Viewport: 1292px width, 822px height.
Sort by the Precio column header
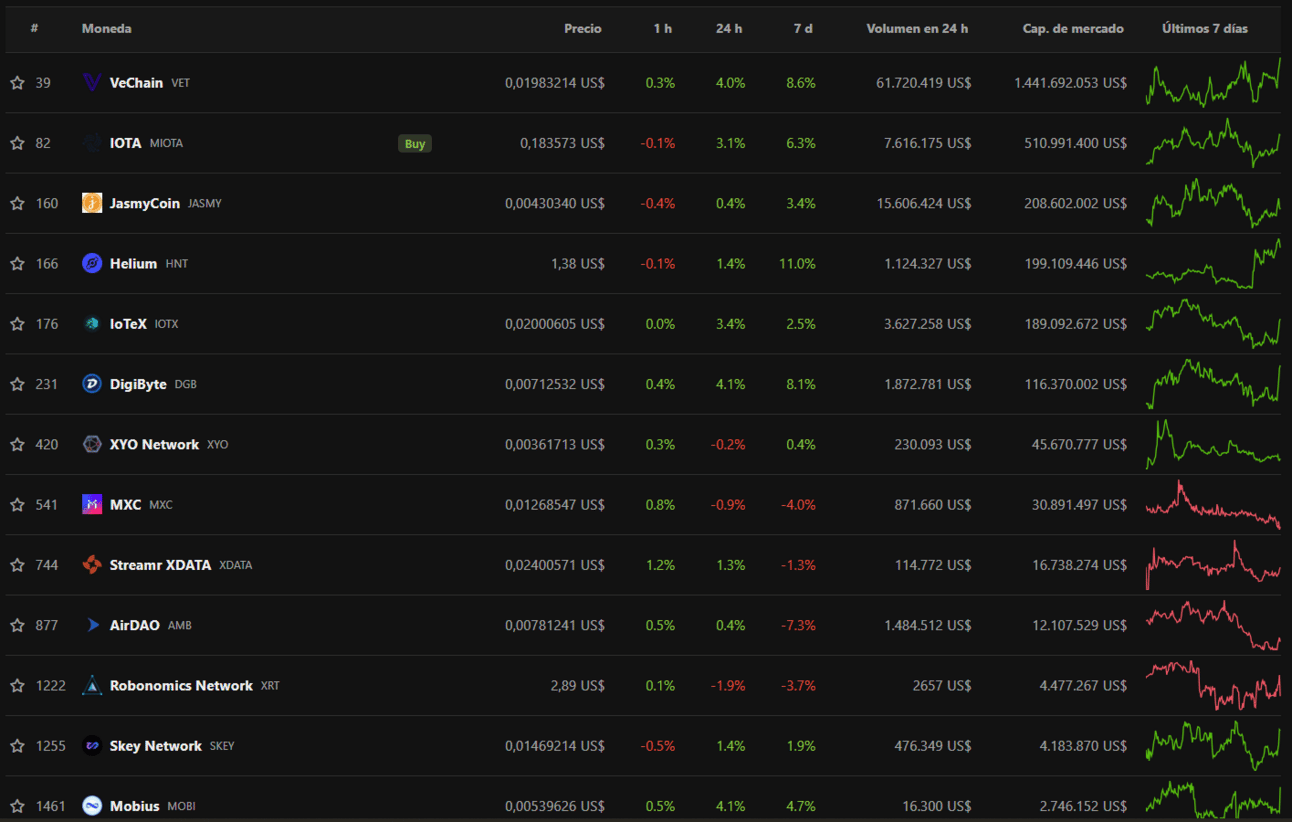coord(583,29)
